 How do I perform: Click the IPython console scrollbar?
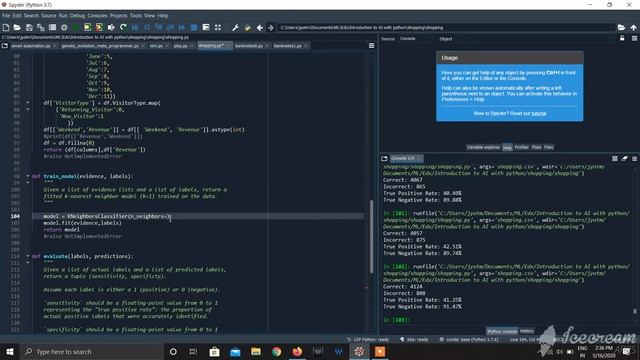tap(635, 311)
